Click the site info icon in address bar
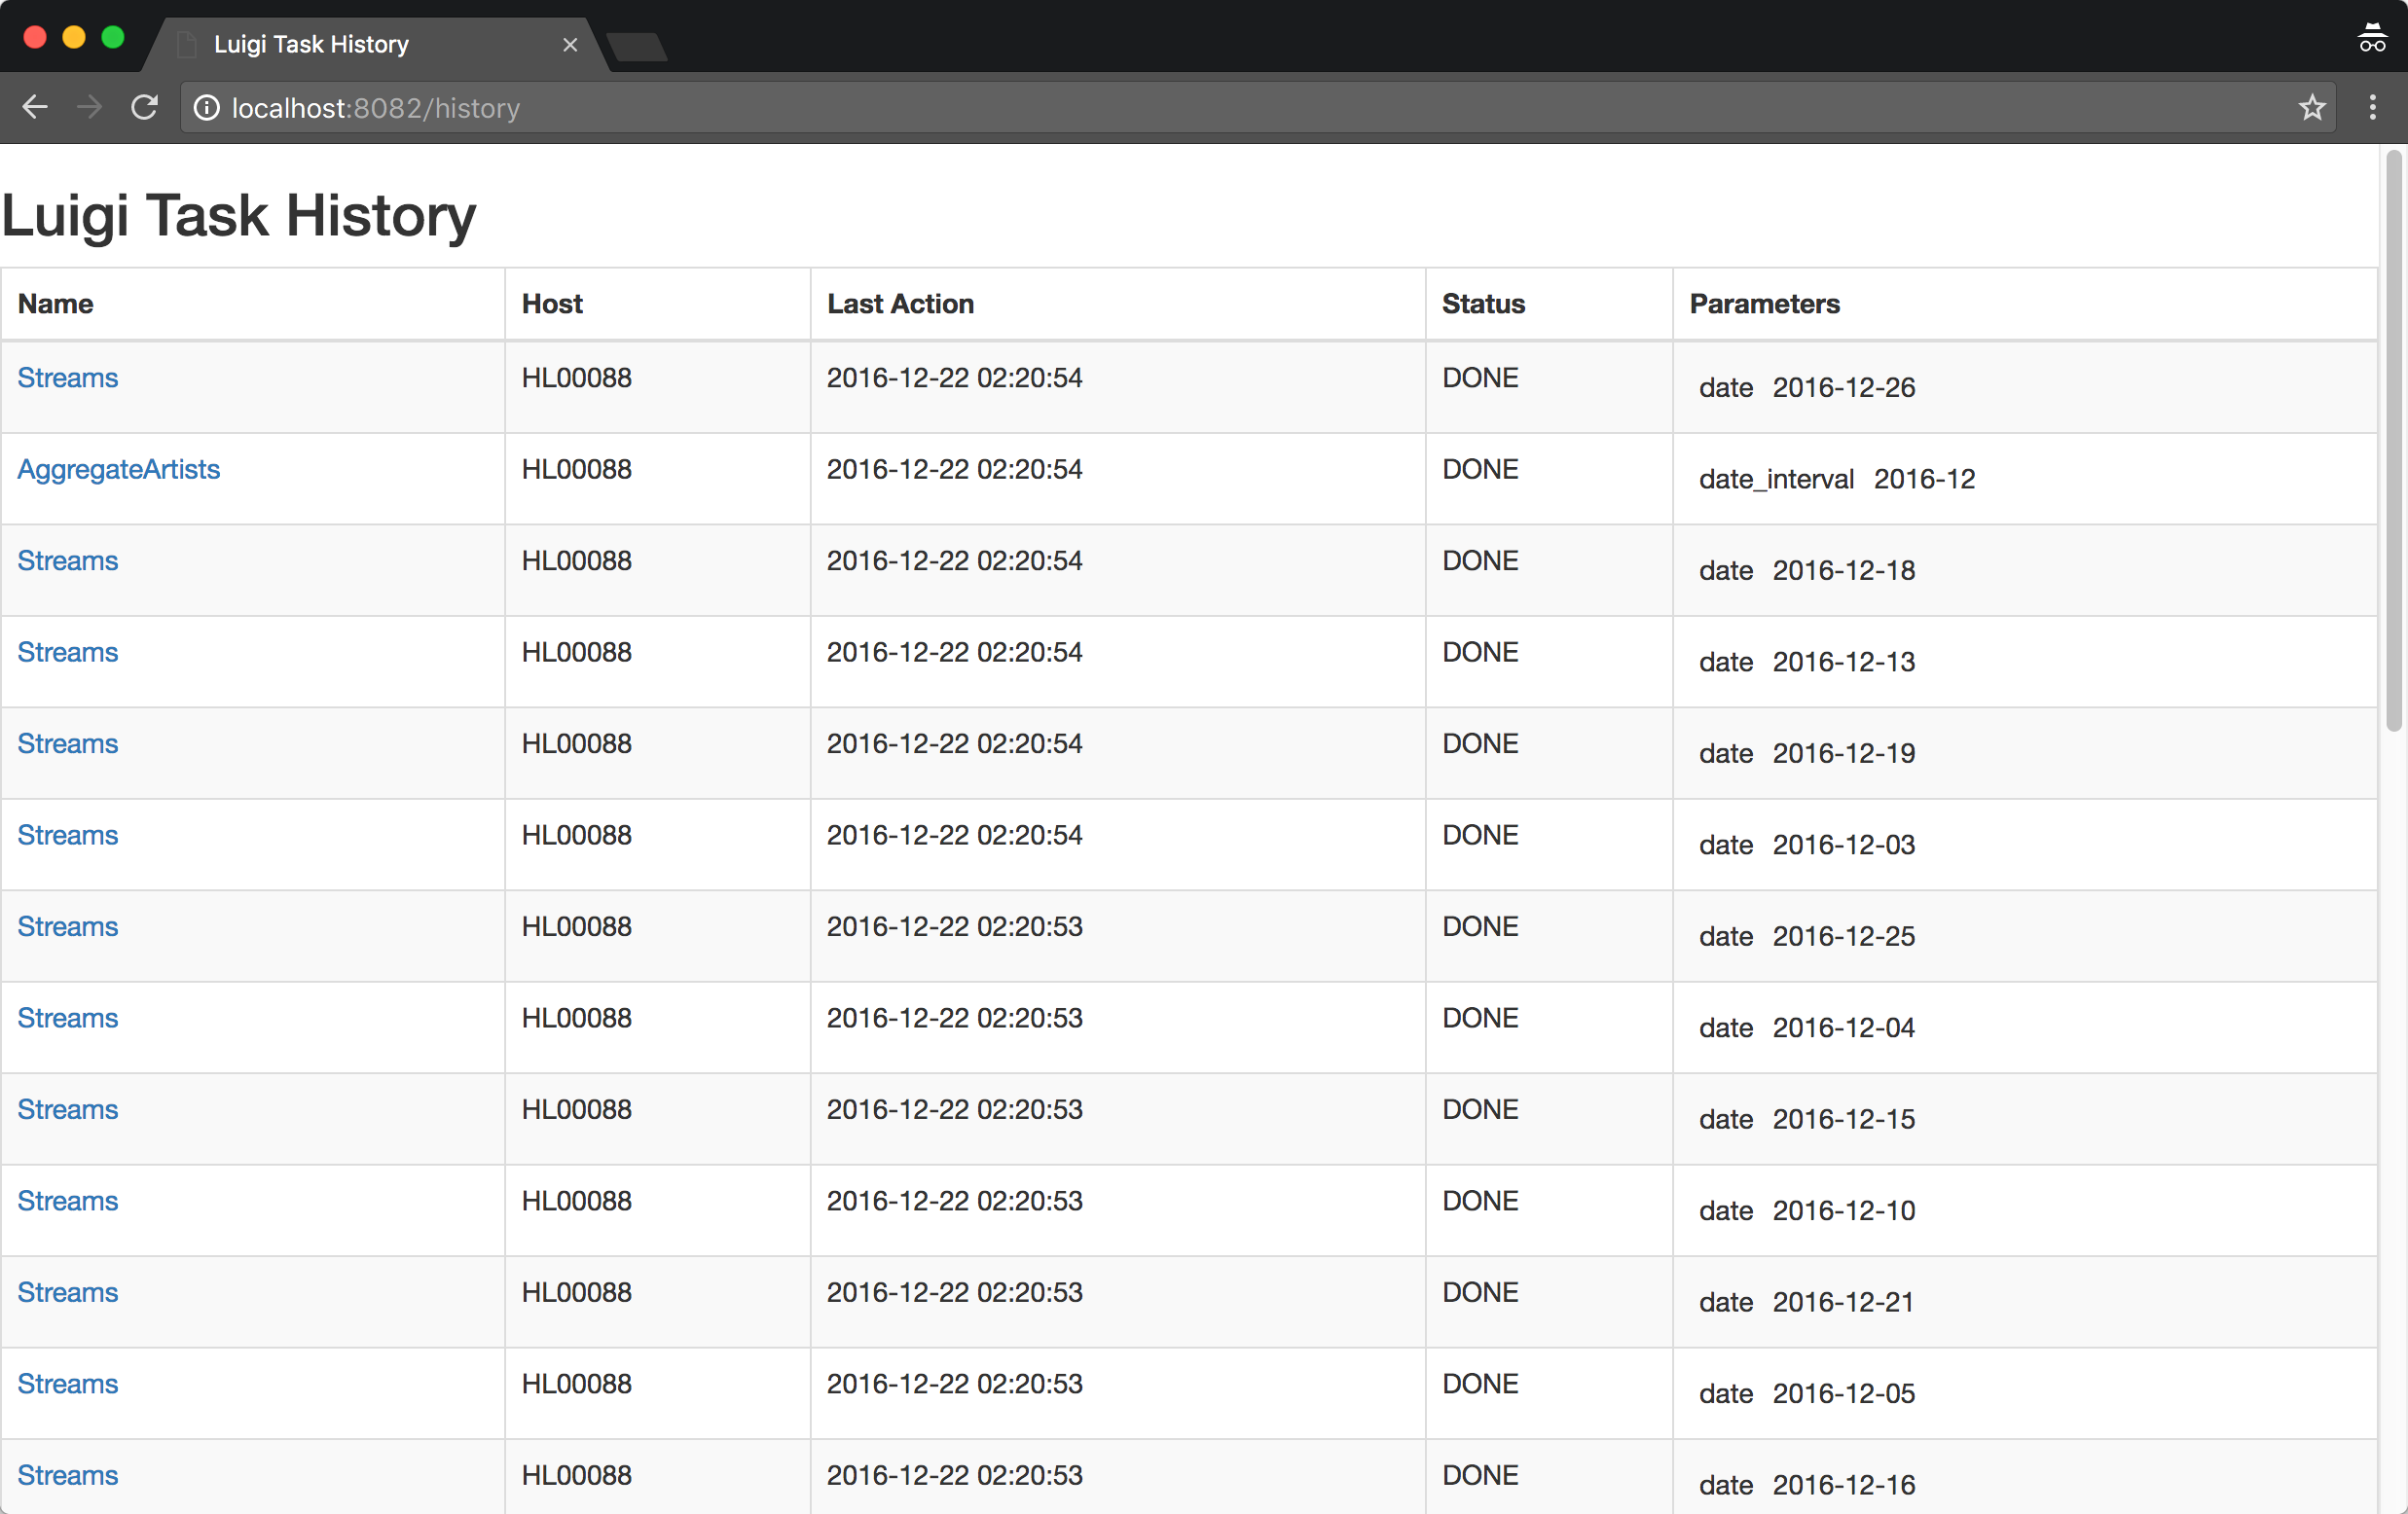Viewport: 2408px width, 1514px height. click(206, 107)
